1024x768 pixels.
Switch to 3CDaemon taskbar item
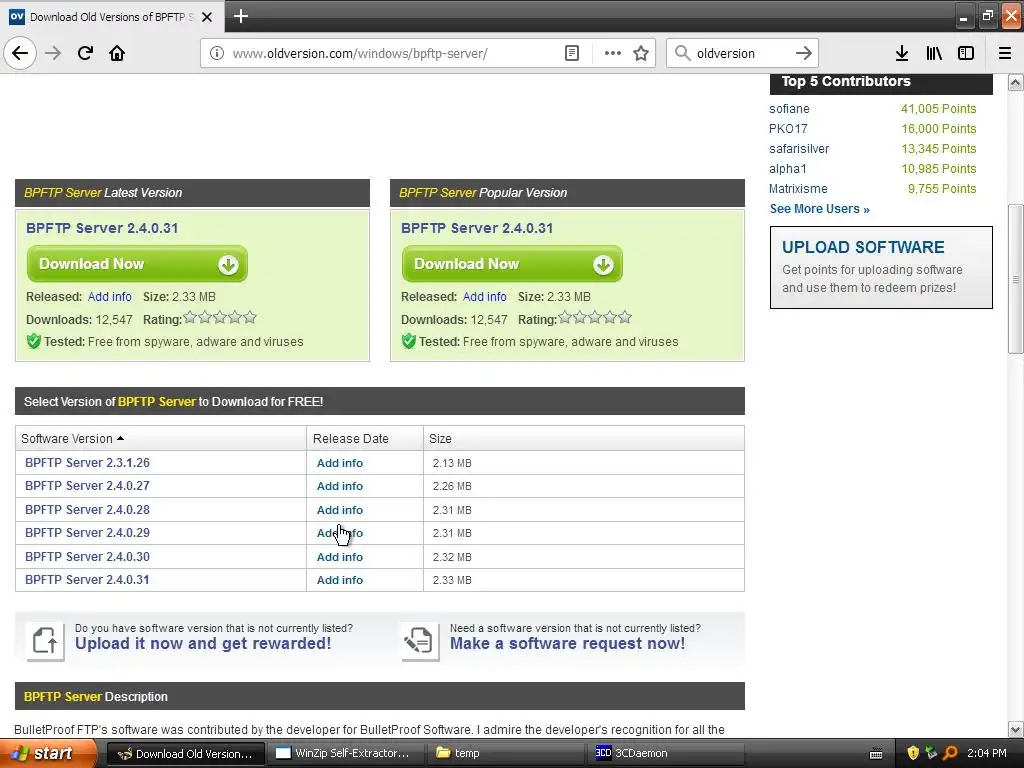(x=666, y=753)
